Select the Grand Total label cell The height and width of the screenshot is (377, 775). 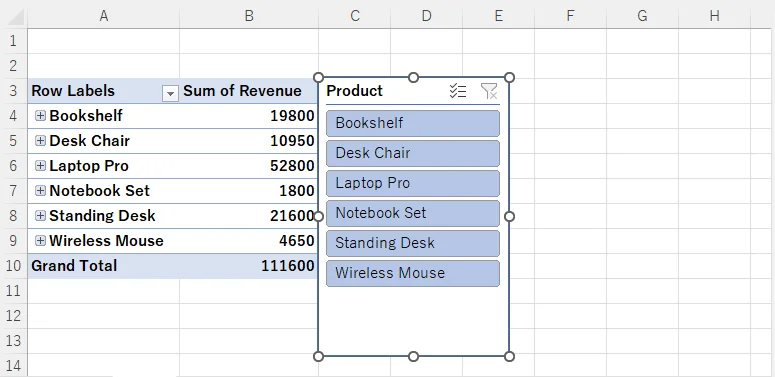click(x=103, y=266)
